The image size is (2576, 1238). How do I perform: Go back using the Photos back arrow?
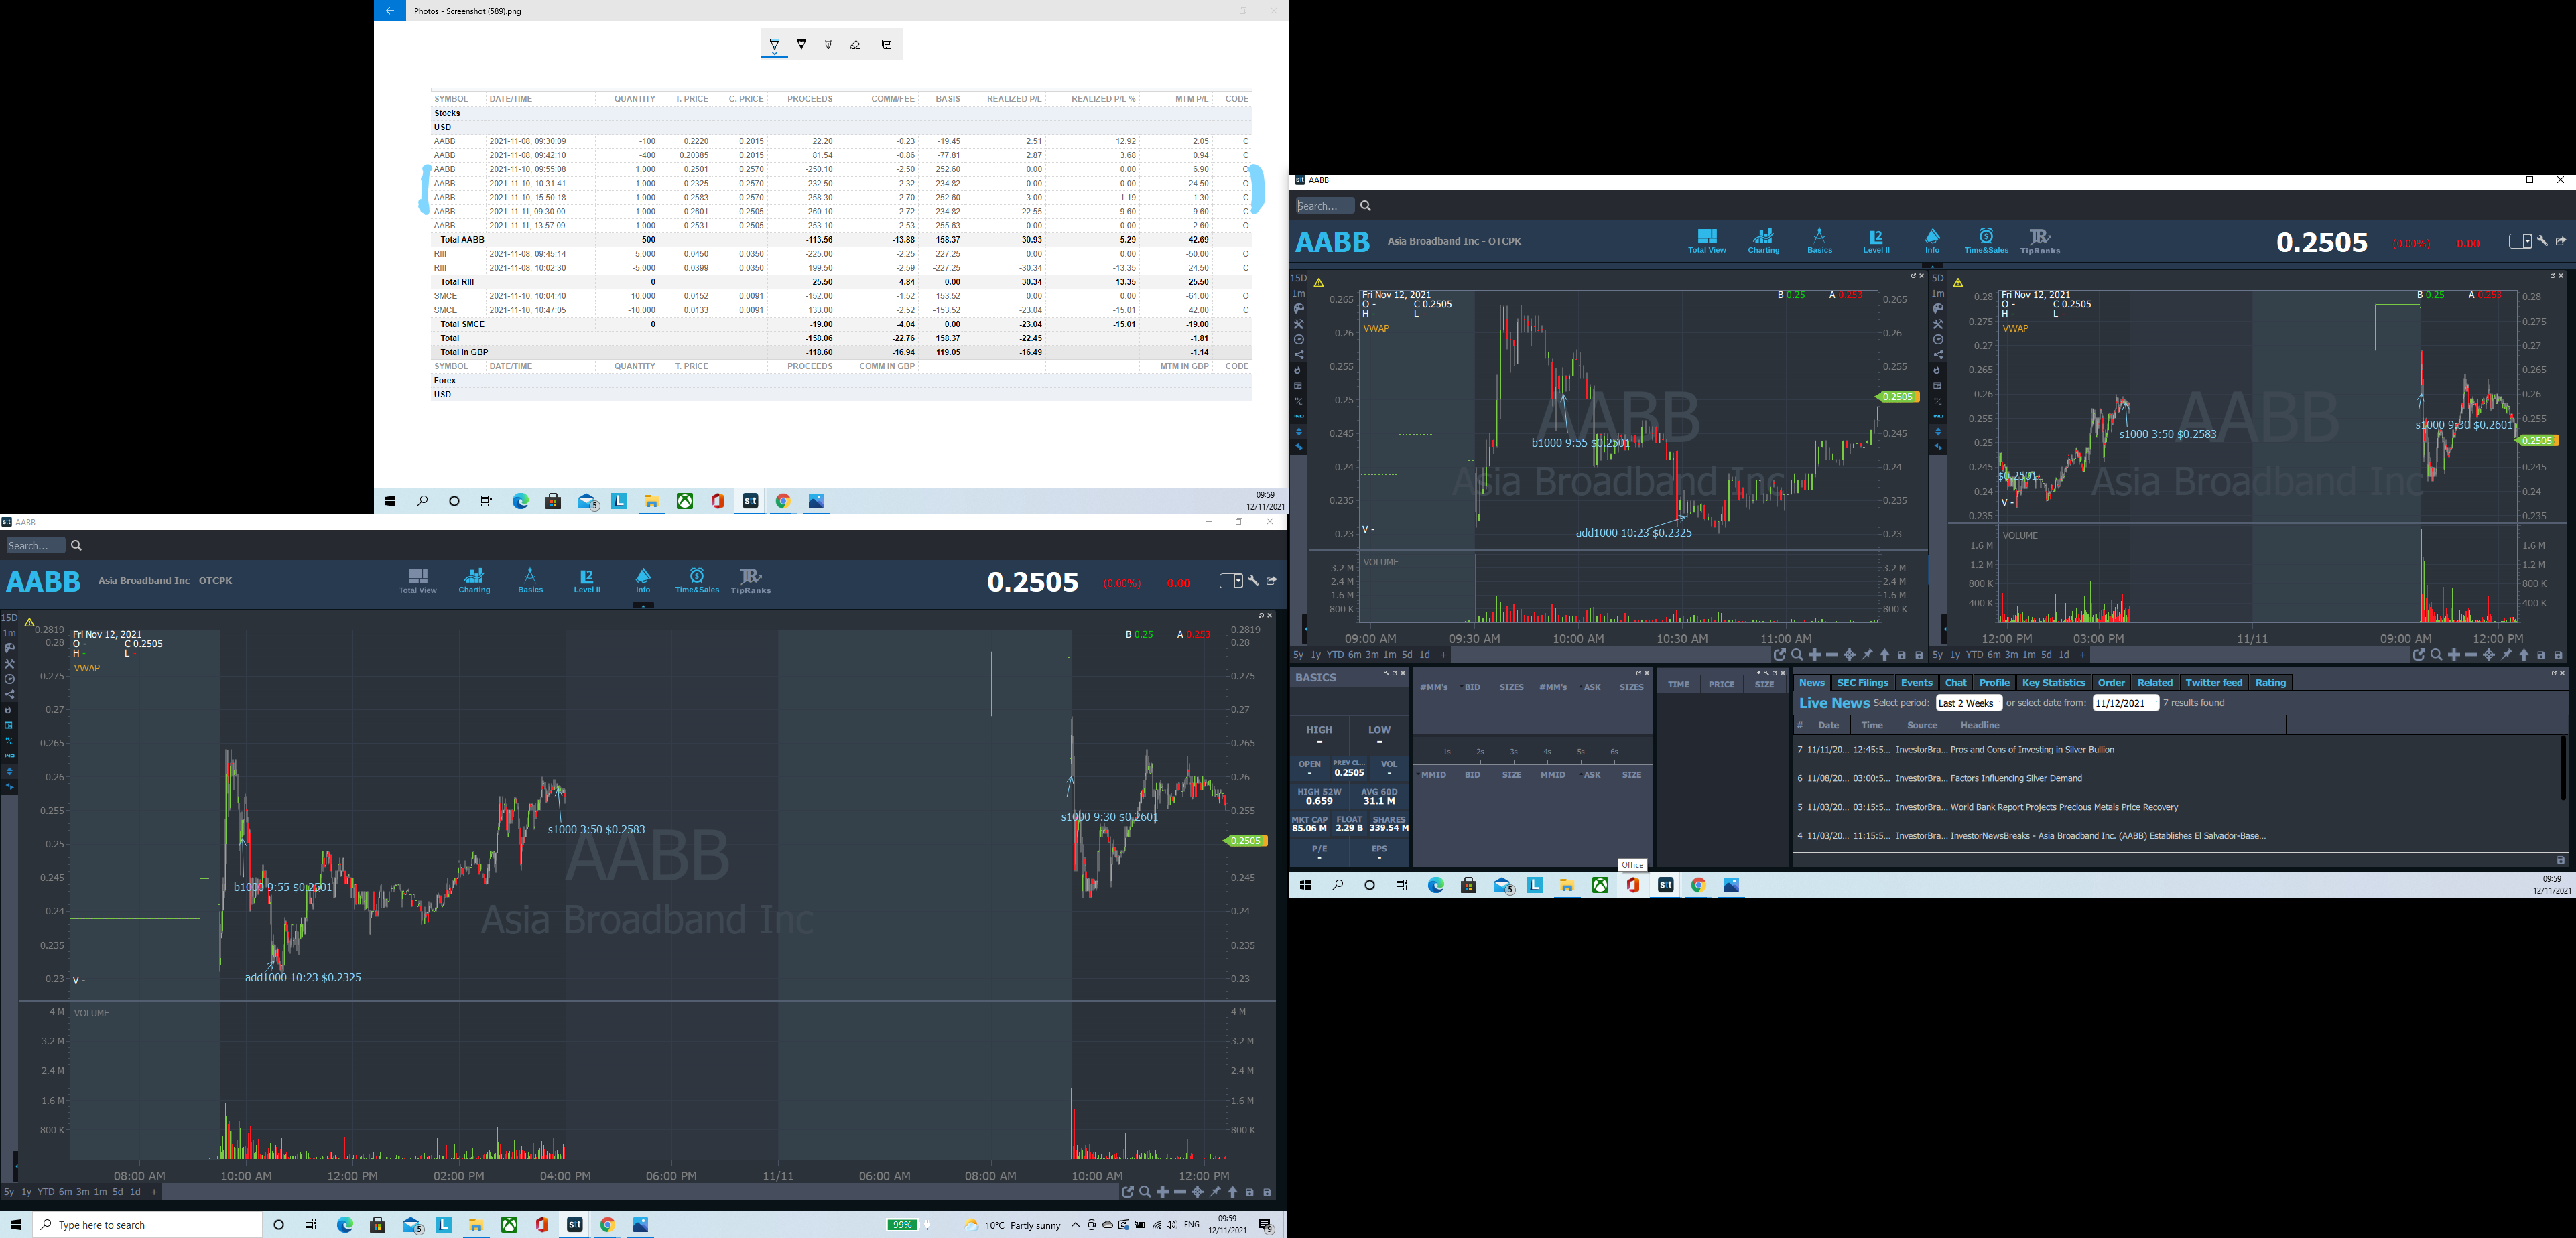(x=390, y=11)
